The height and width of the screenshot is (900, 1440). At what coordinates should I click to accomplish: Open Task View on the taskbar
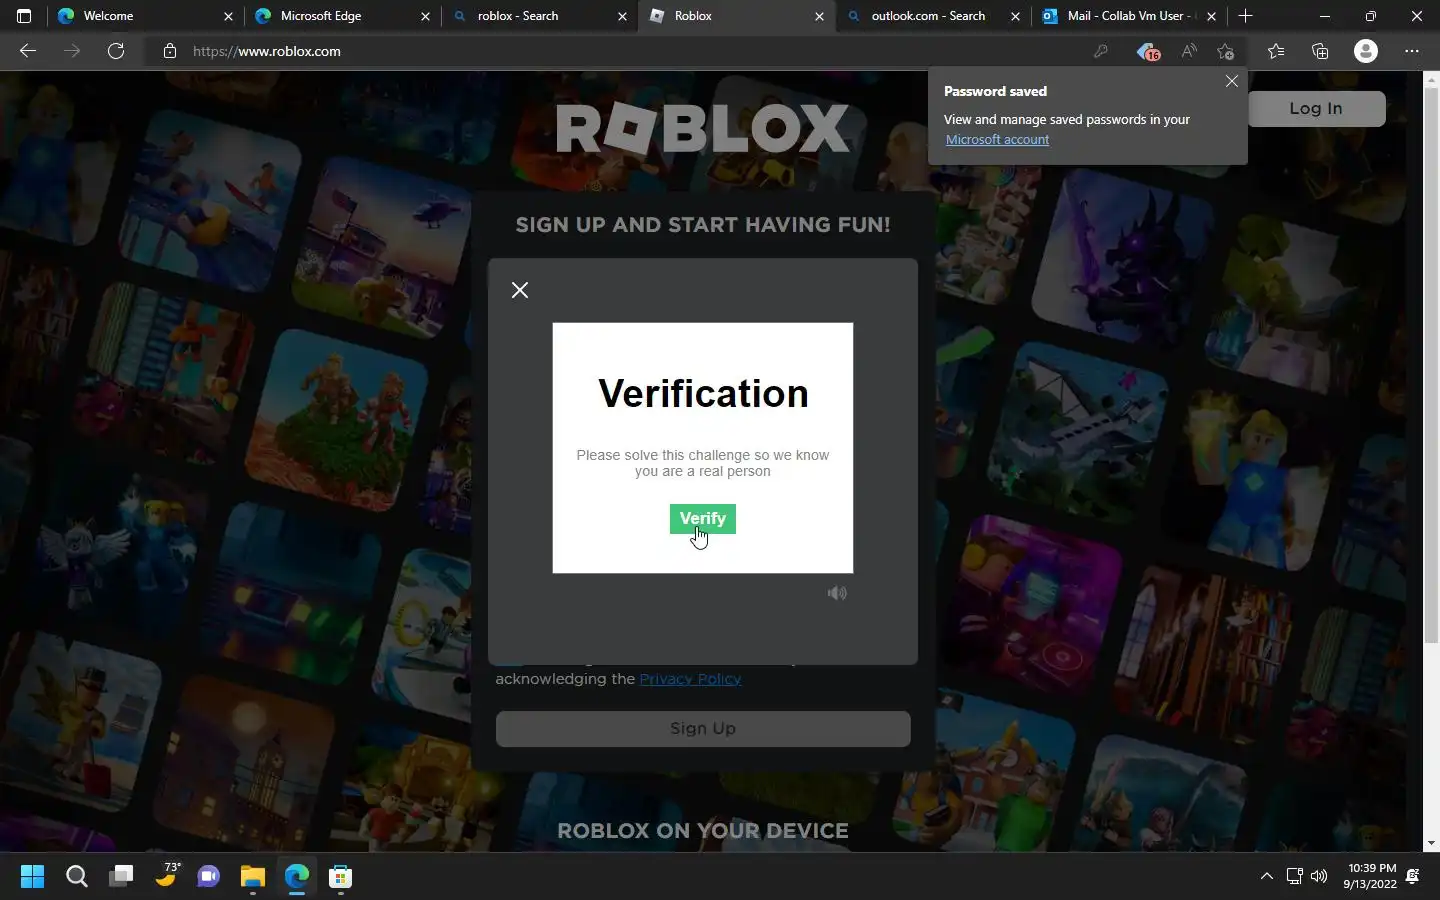[121, 877]
